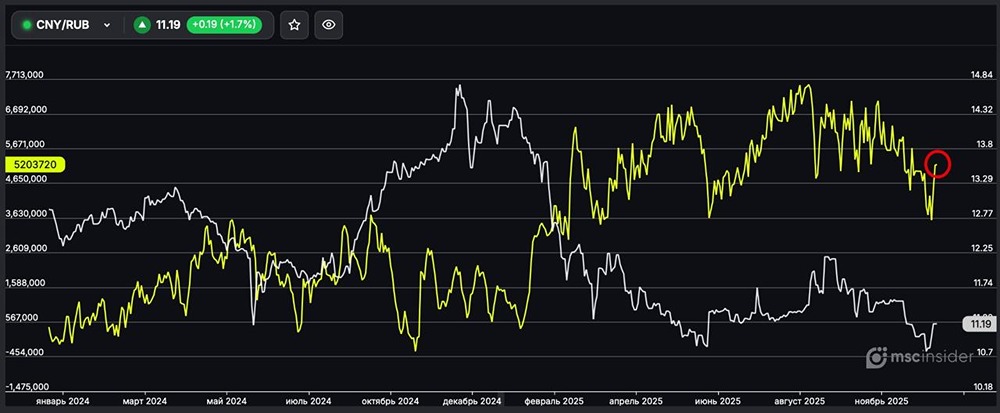Click the 14.84 right axis value

980,75
